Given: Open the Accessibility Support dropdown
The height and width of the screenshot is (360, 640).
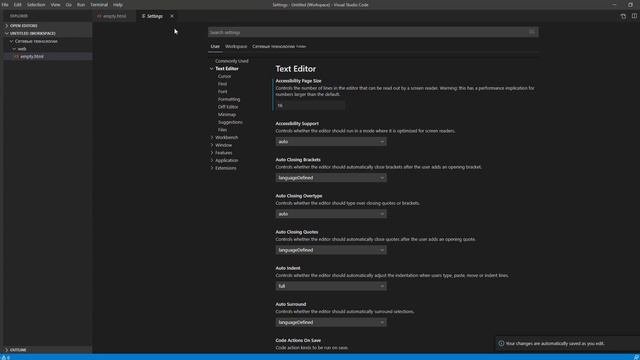Looking at the screenshot, I should (331, 142).
